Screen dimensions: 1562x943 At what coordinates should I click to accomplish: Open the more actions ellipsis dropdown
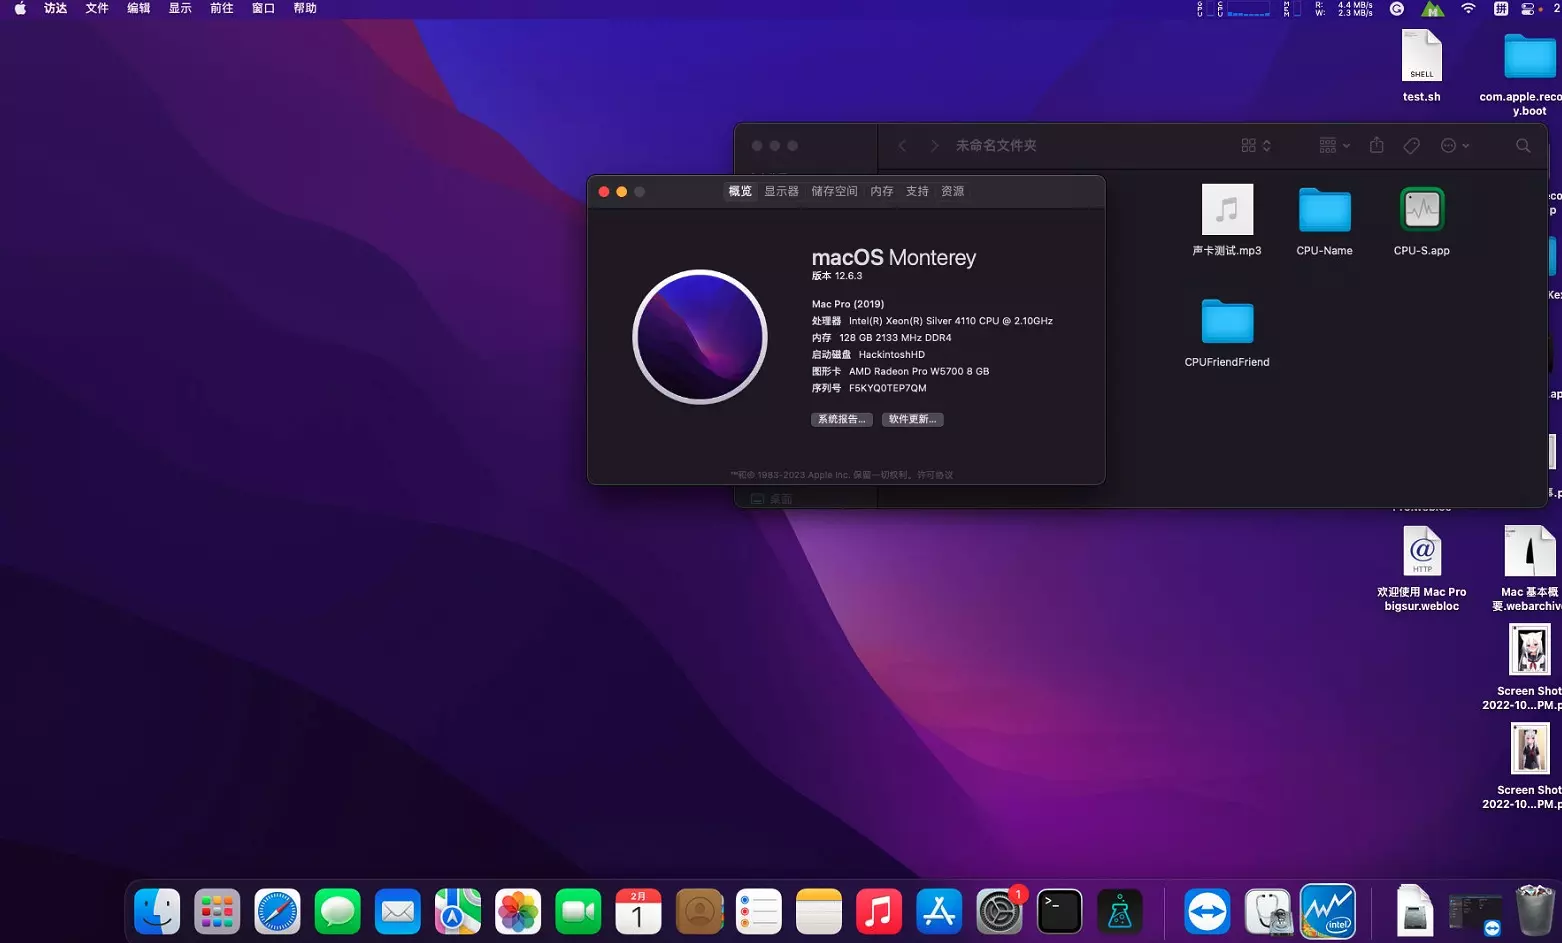[x=1454, y=146]
